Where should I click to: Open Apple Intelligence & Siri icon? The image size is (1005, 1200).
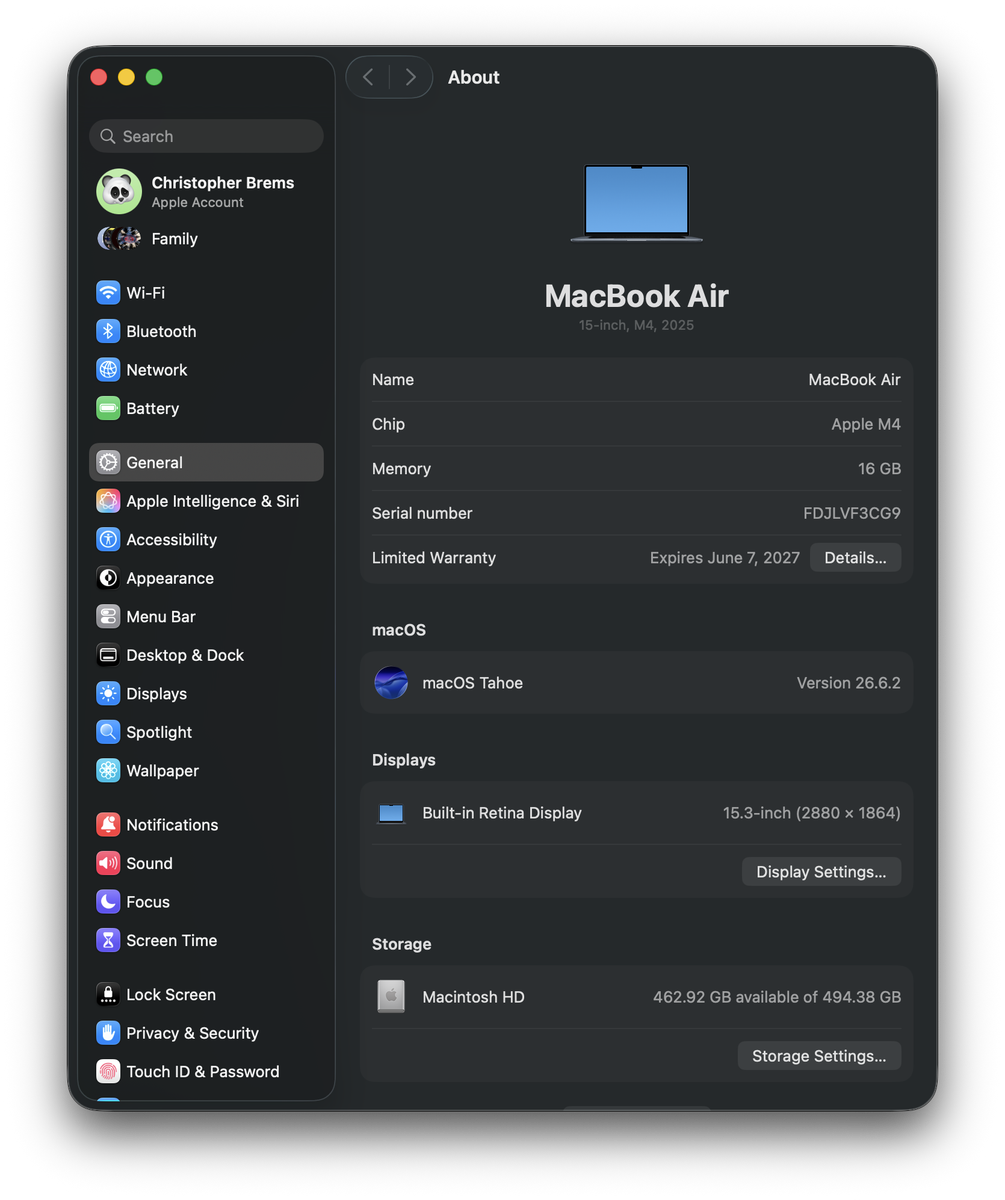[108, 501]
